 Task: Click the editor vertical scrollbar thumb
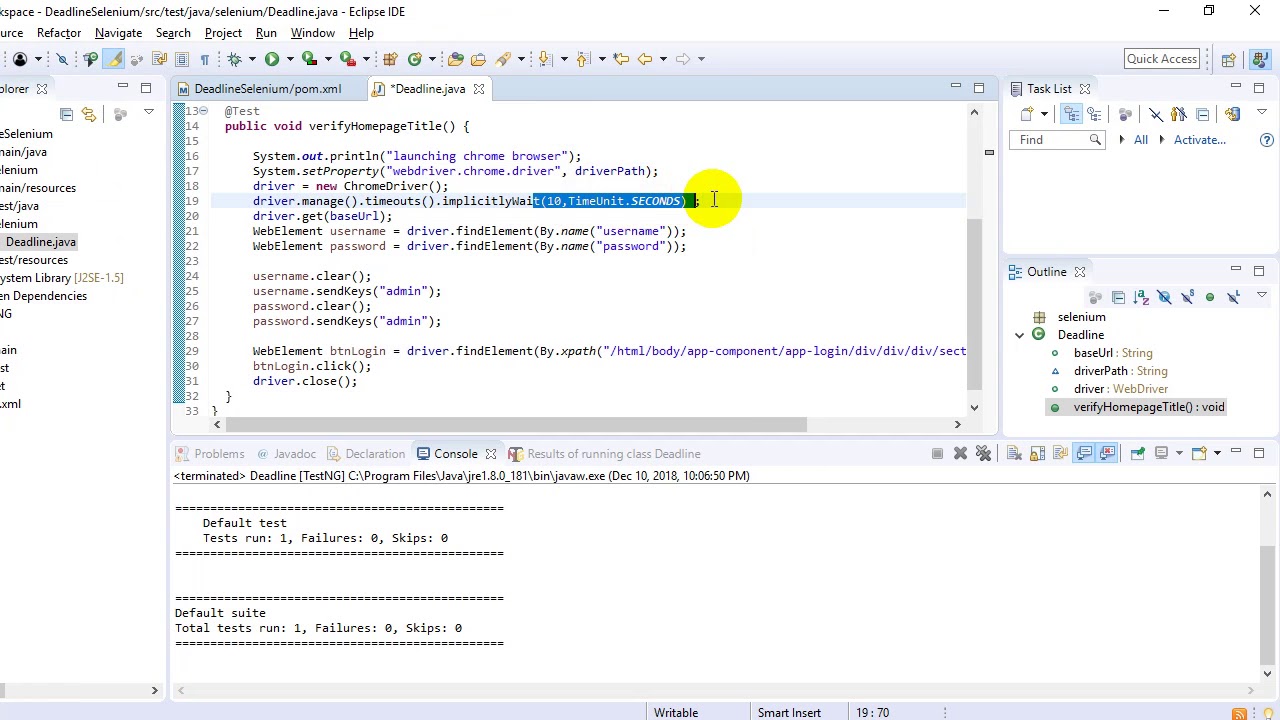coord(974,303)
